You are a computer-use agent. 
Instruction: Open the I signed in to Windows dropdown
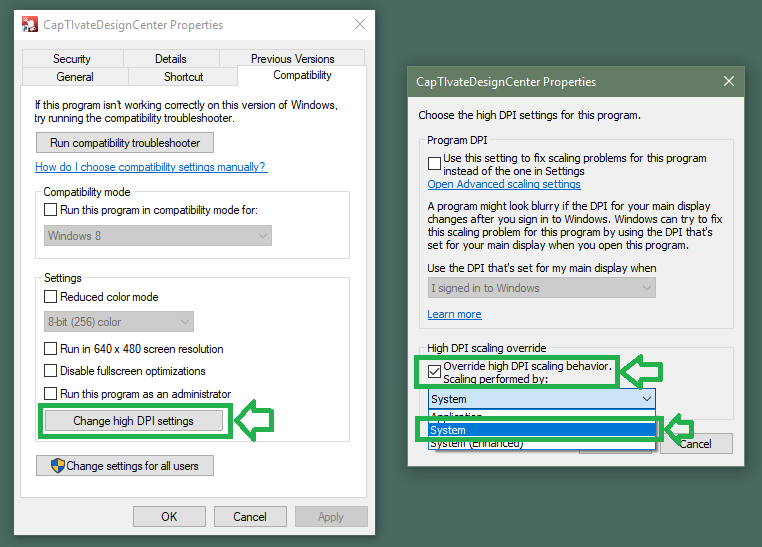[541, 288]
